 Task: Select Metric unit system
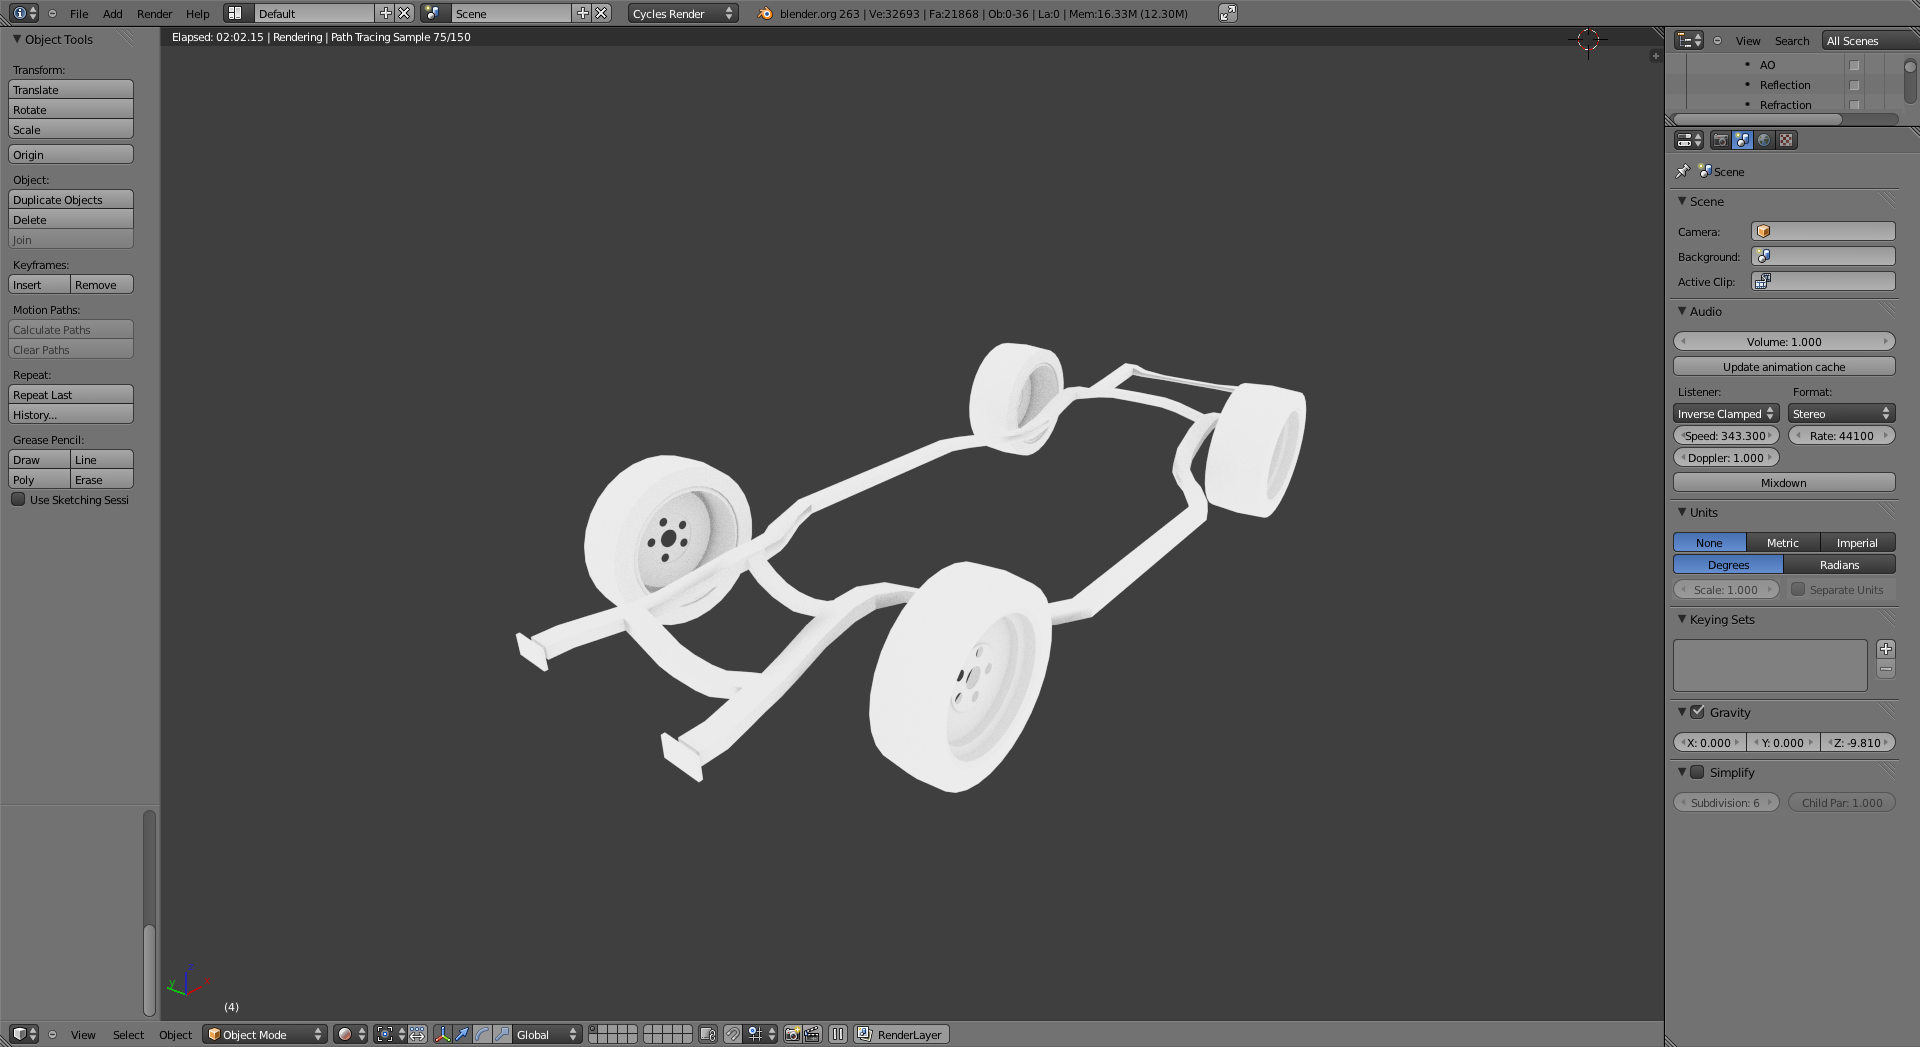pyautogui.click(x=1783, y=542)
